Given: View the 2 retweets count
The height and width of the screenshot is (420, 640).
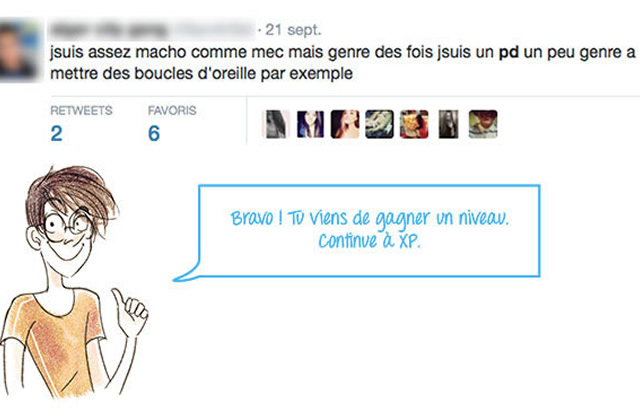Looking at the screenshot, I should (56, 134).
